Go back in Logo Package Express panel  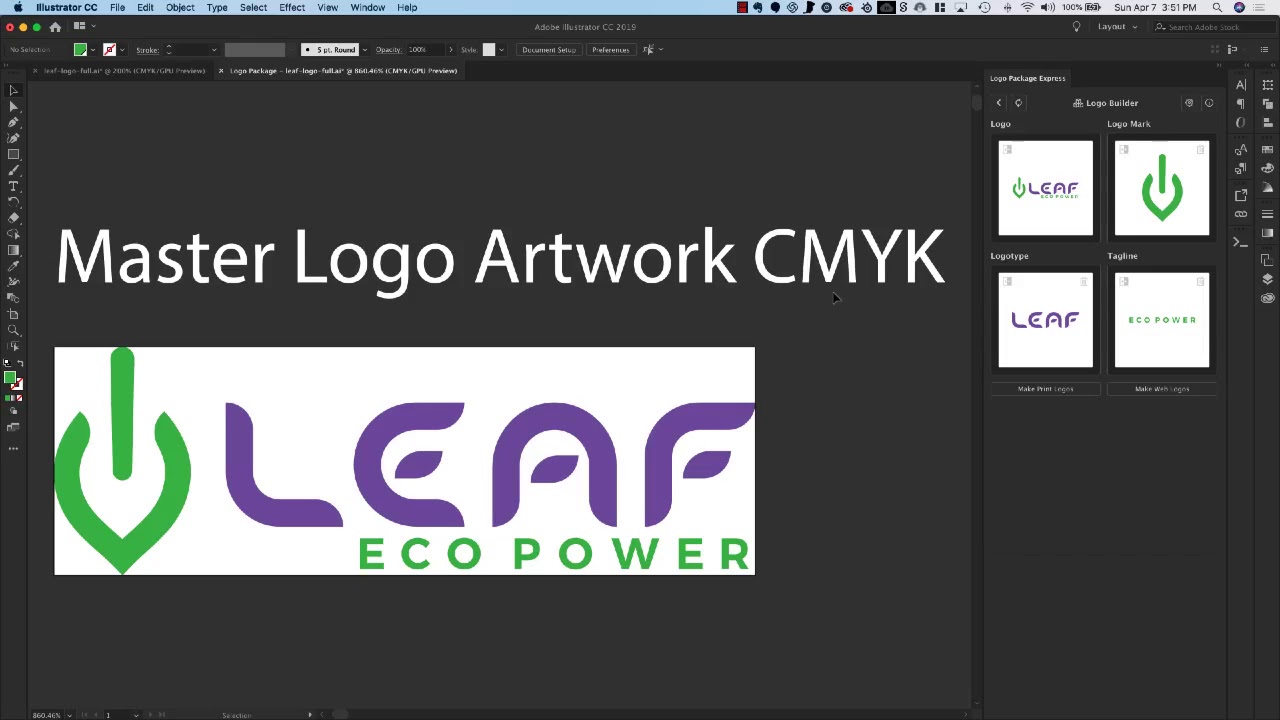pos(998,103)
